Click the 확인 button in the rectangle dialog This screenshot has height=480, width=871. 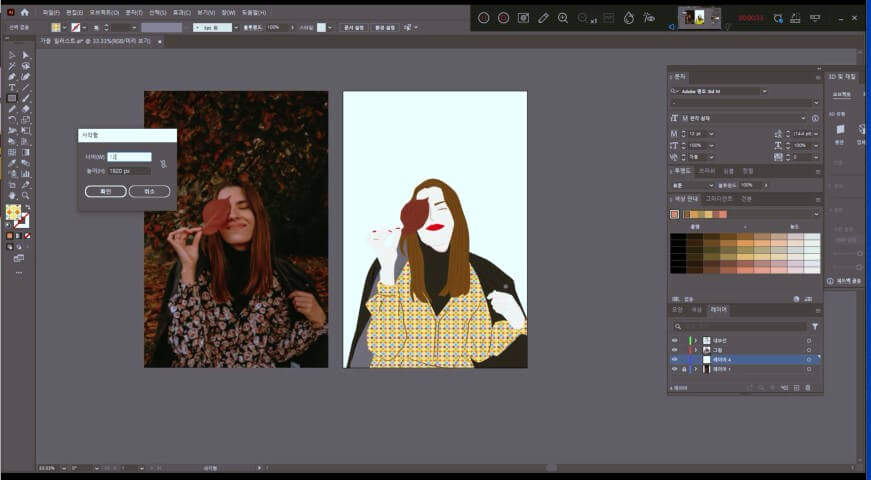(x=105, y=191)
